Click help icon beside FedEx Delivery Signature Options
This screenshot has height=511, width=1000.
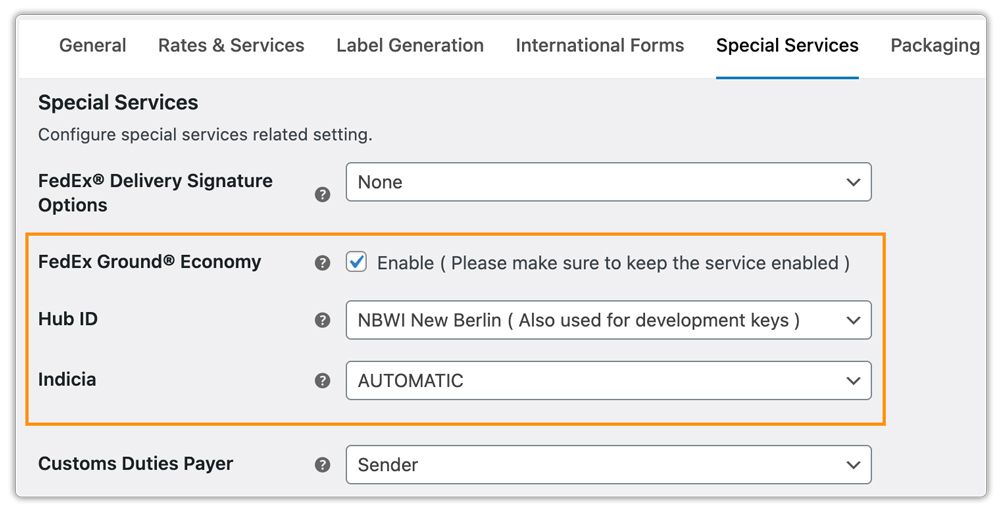(x=322, y=194)
